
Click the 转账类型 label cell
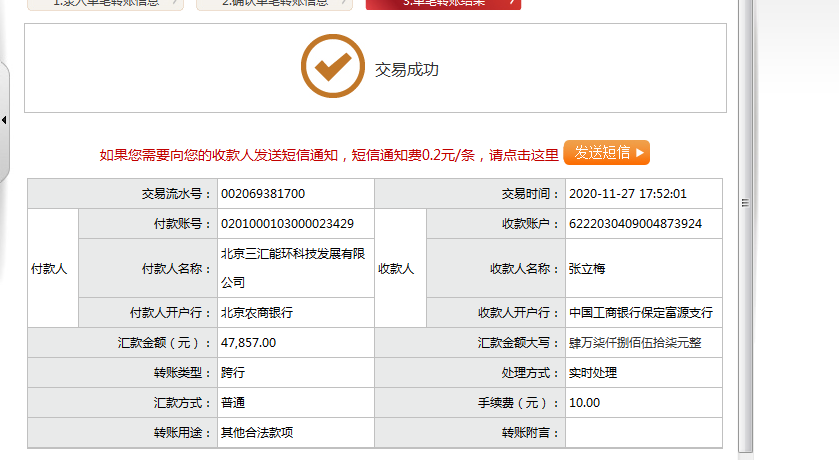point(123,373)
